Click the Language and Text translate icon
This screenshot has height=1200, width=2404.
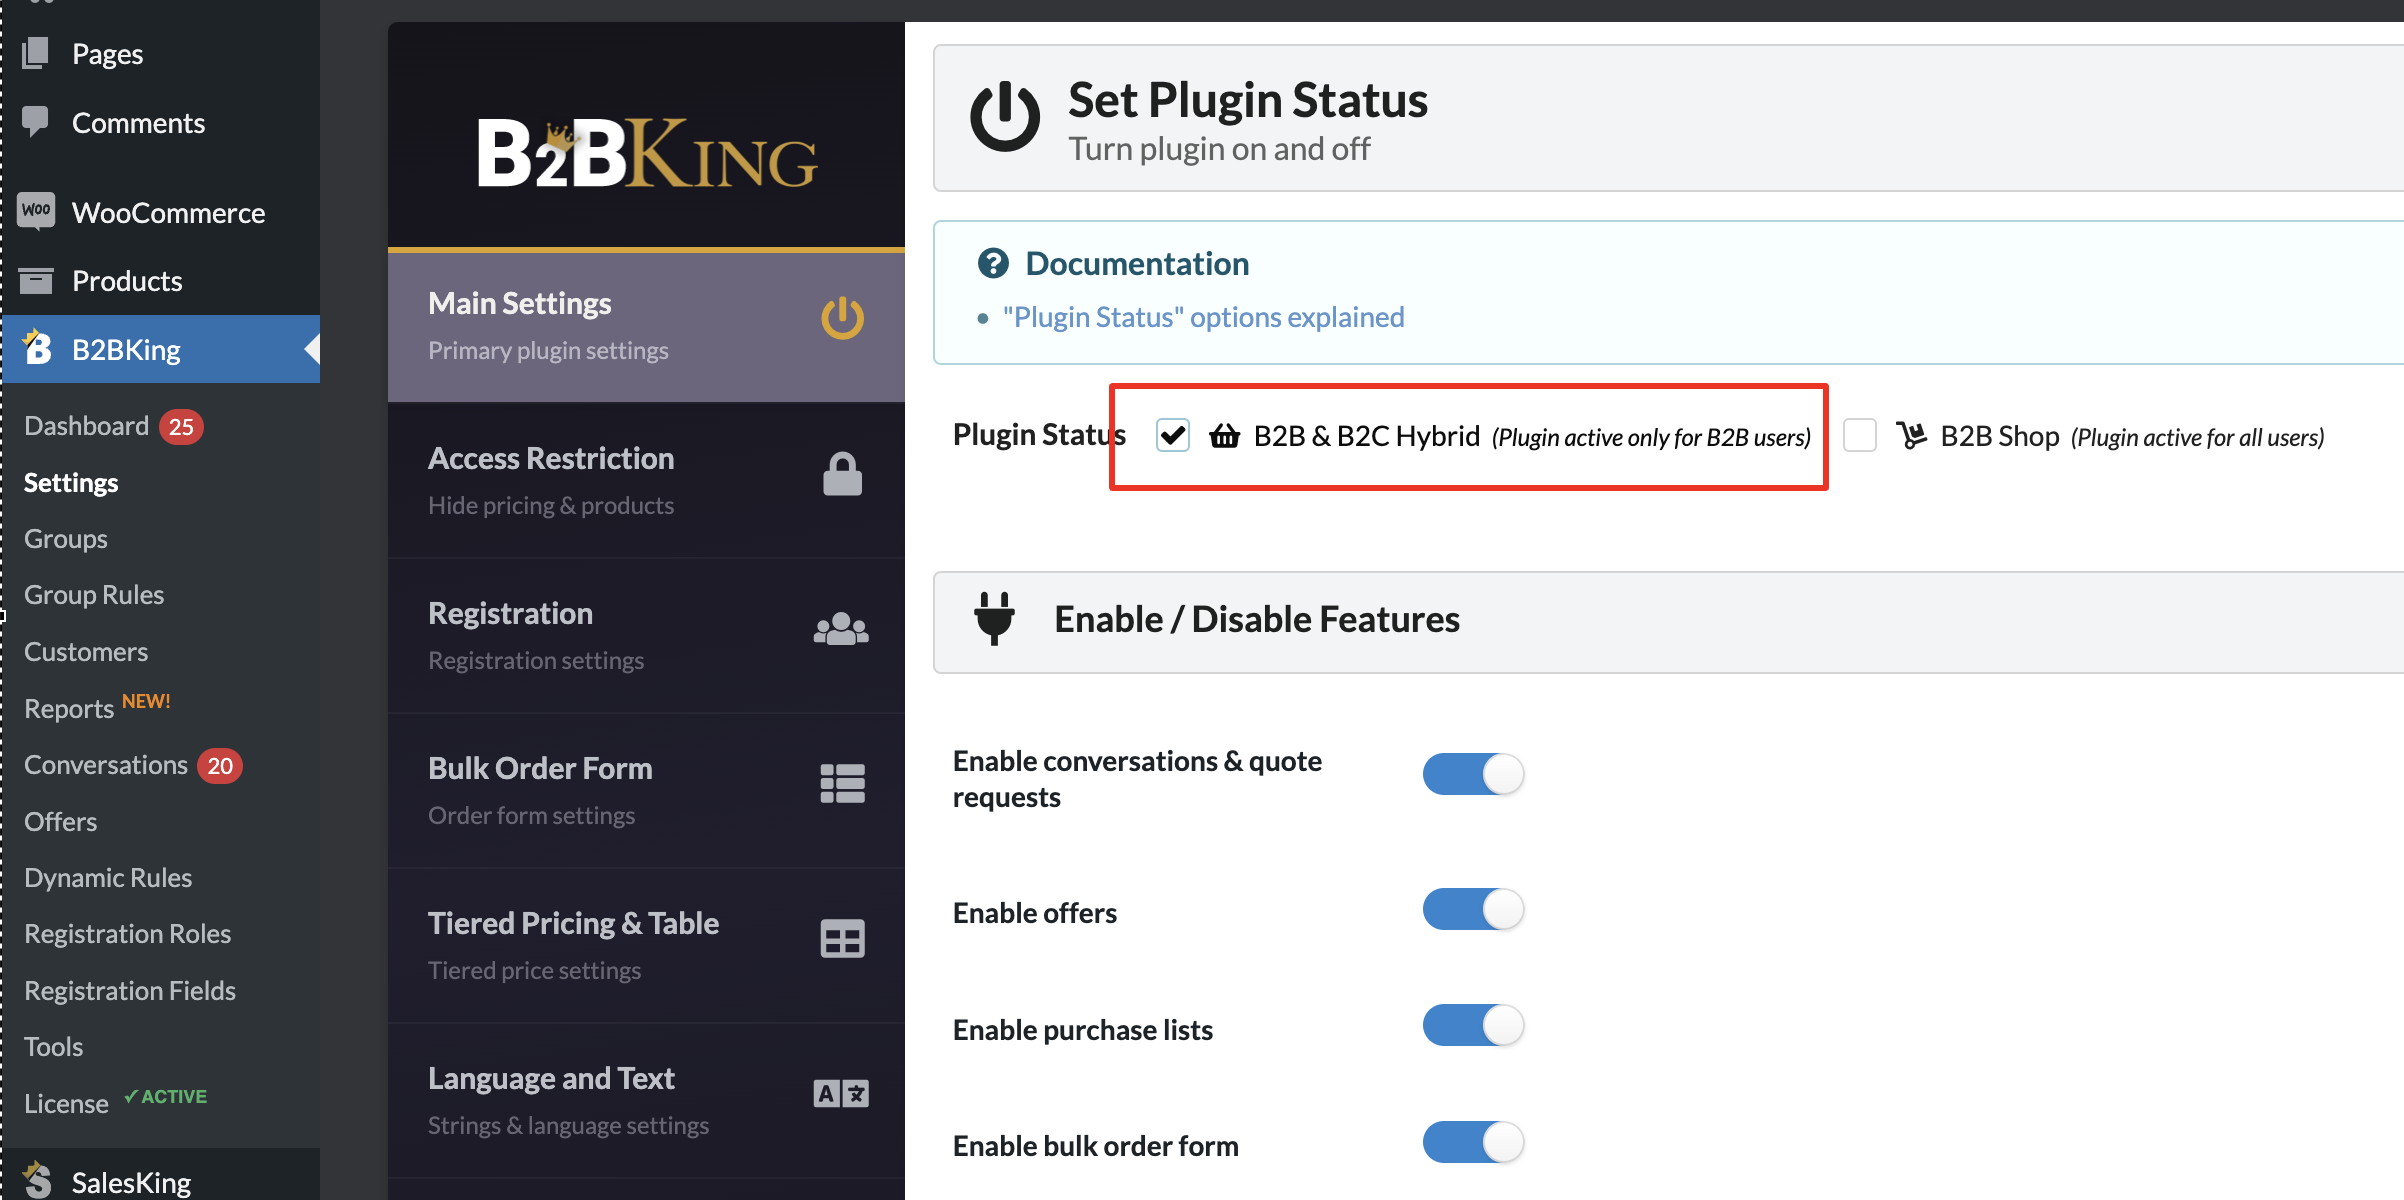[841, 1093]
